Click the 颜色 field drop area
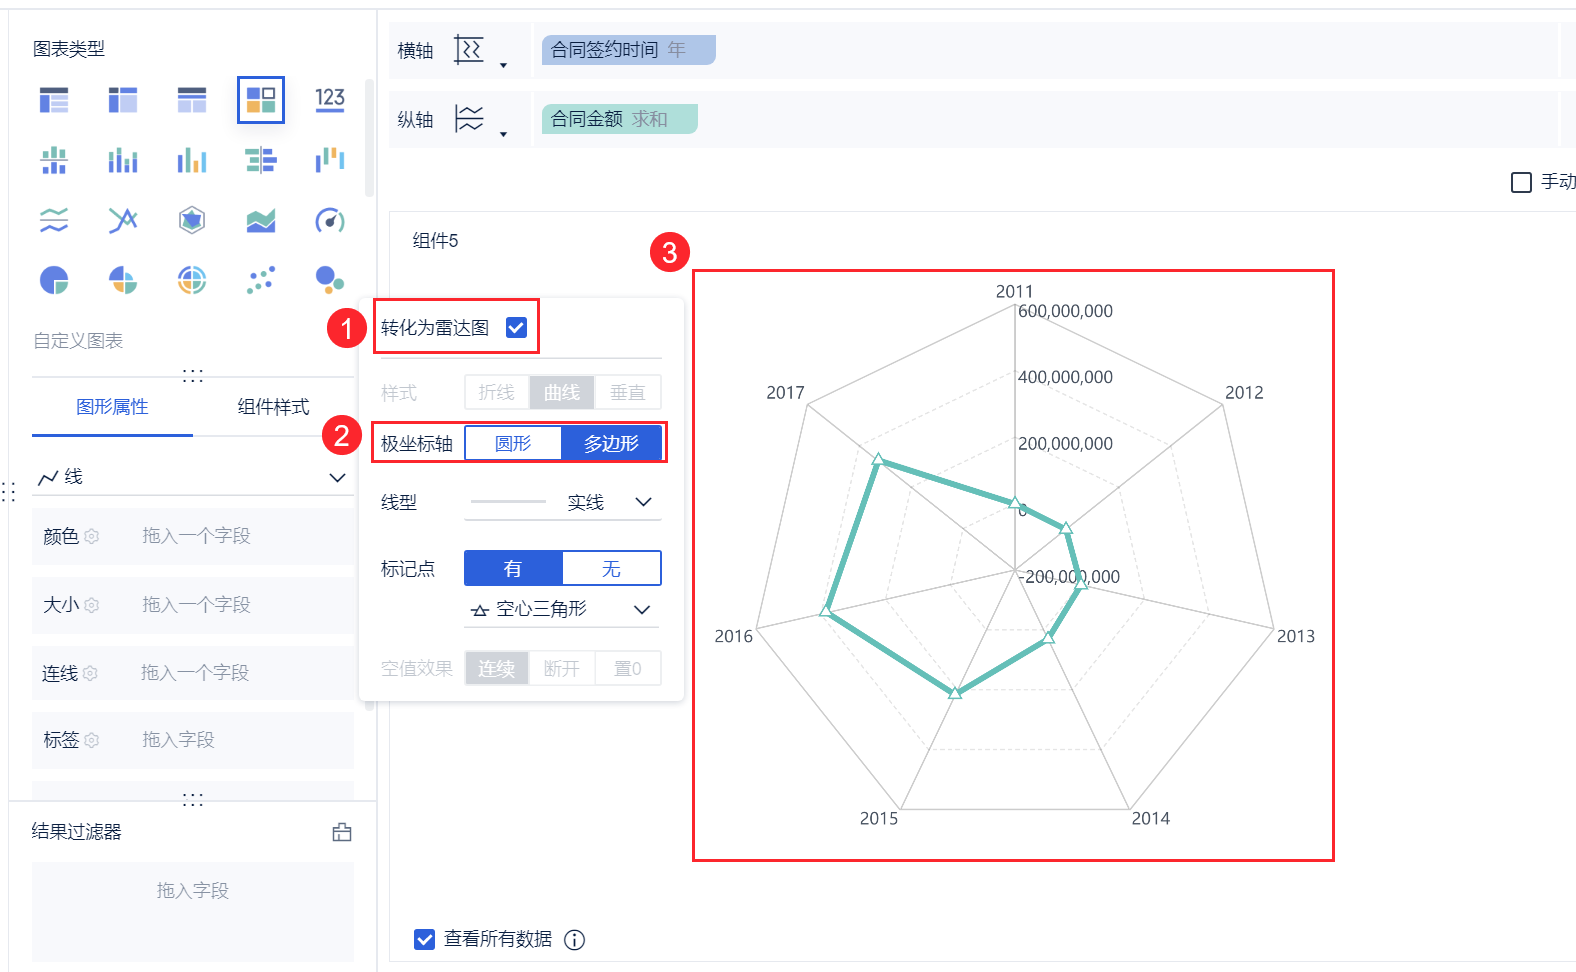 coord(197,536)
